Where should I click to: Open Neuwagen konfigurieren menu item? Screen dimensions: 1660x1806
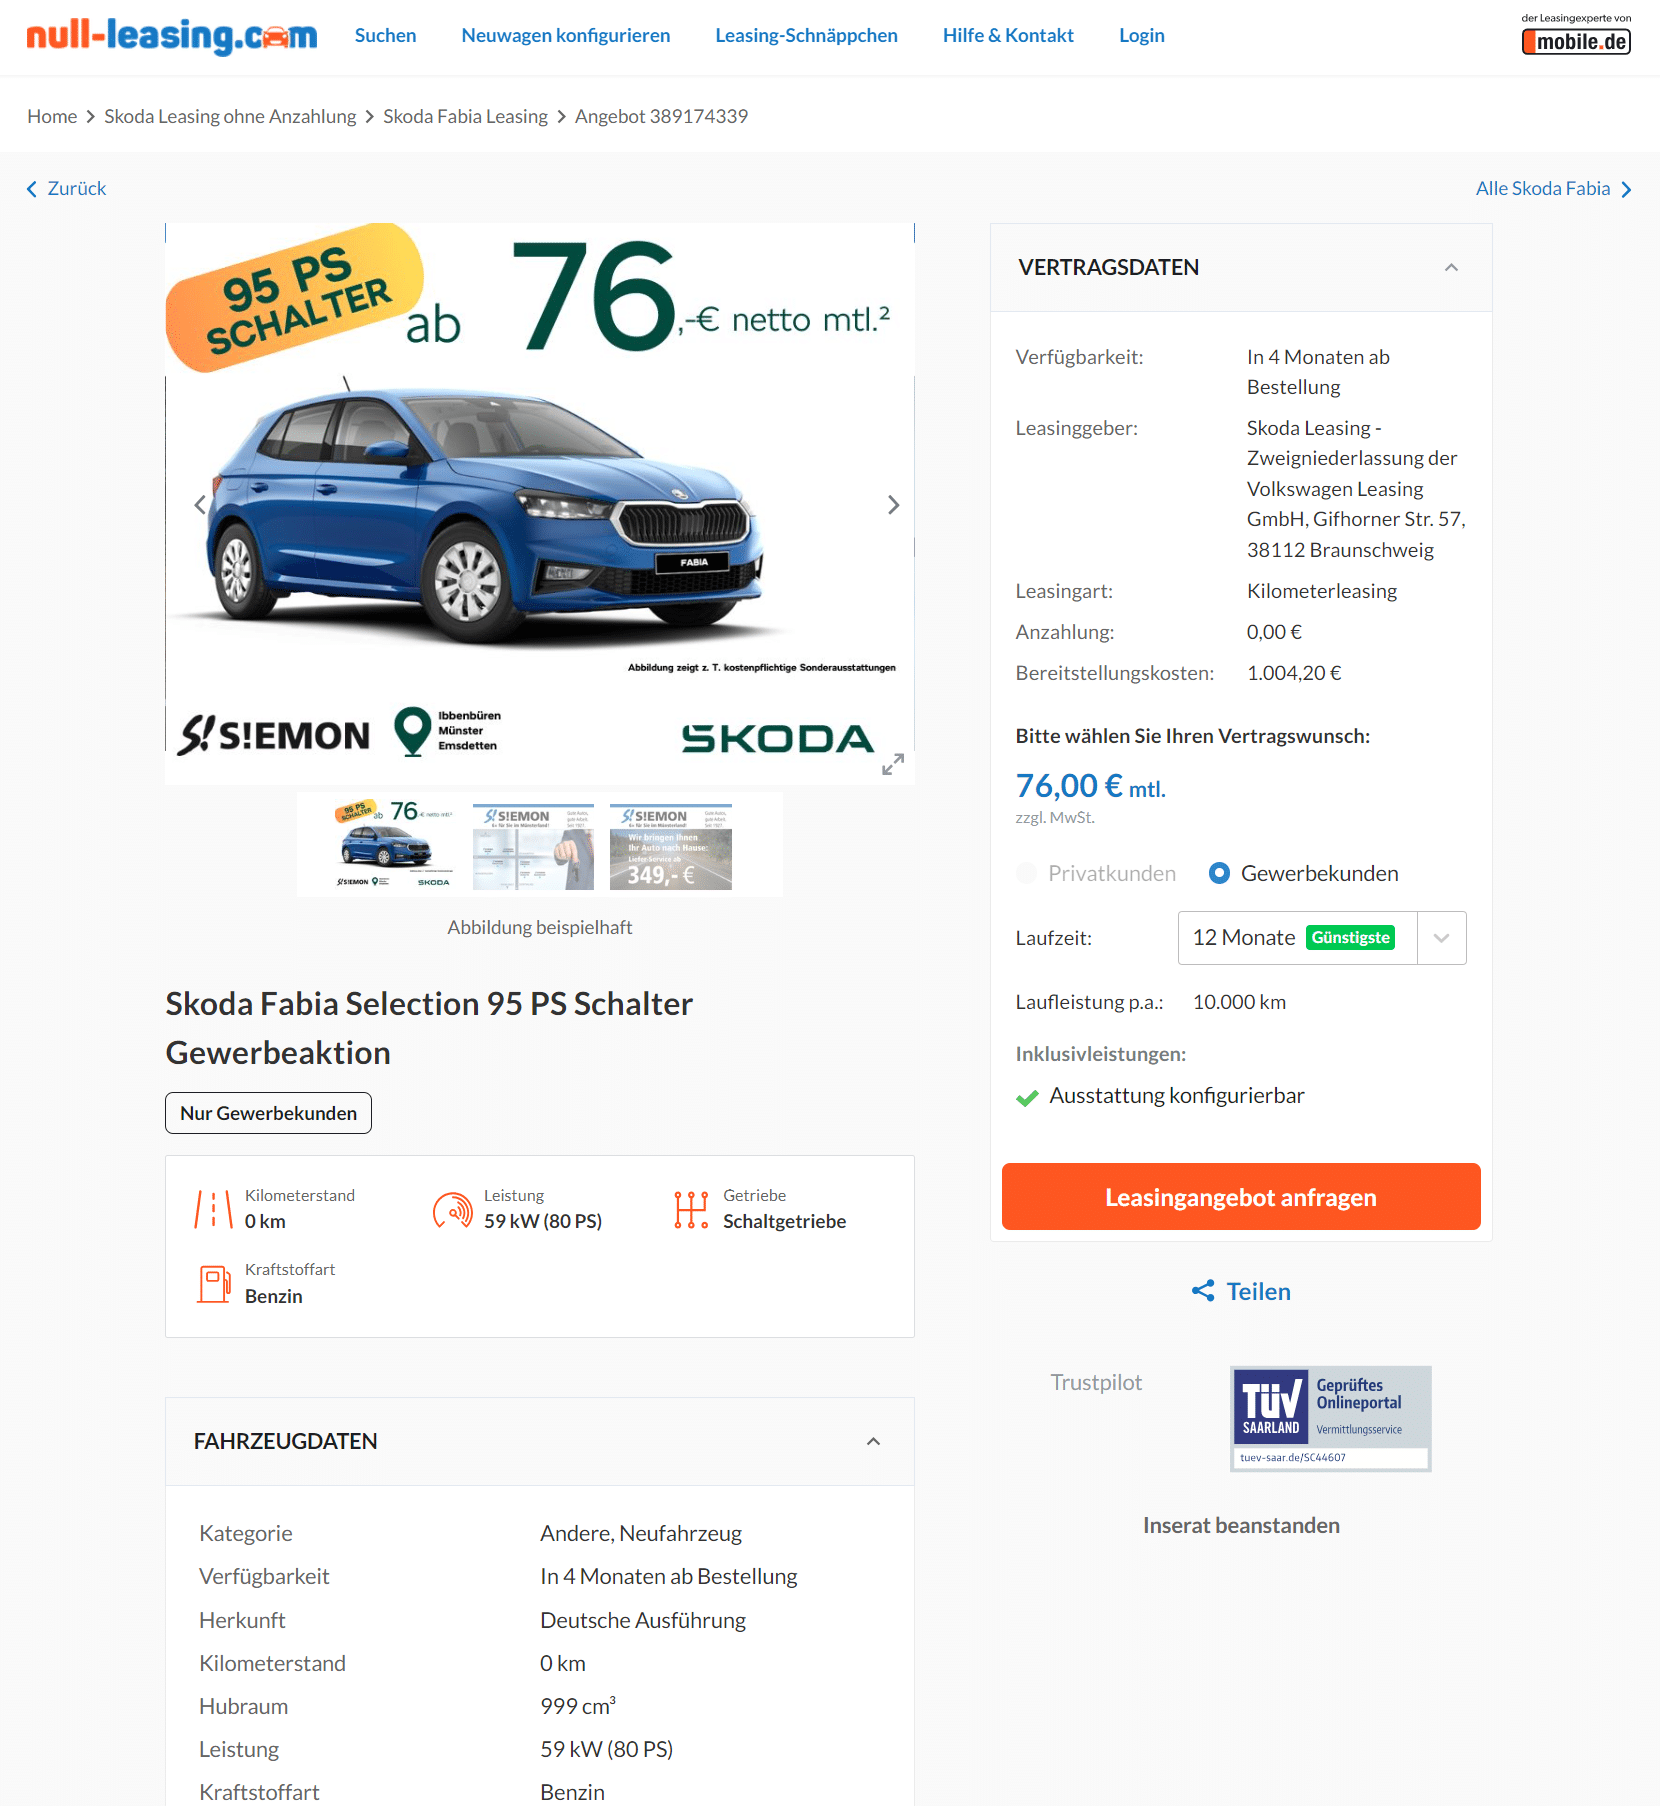tap(566, 35)
